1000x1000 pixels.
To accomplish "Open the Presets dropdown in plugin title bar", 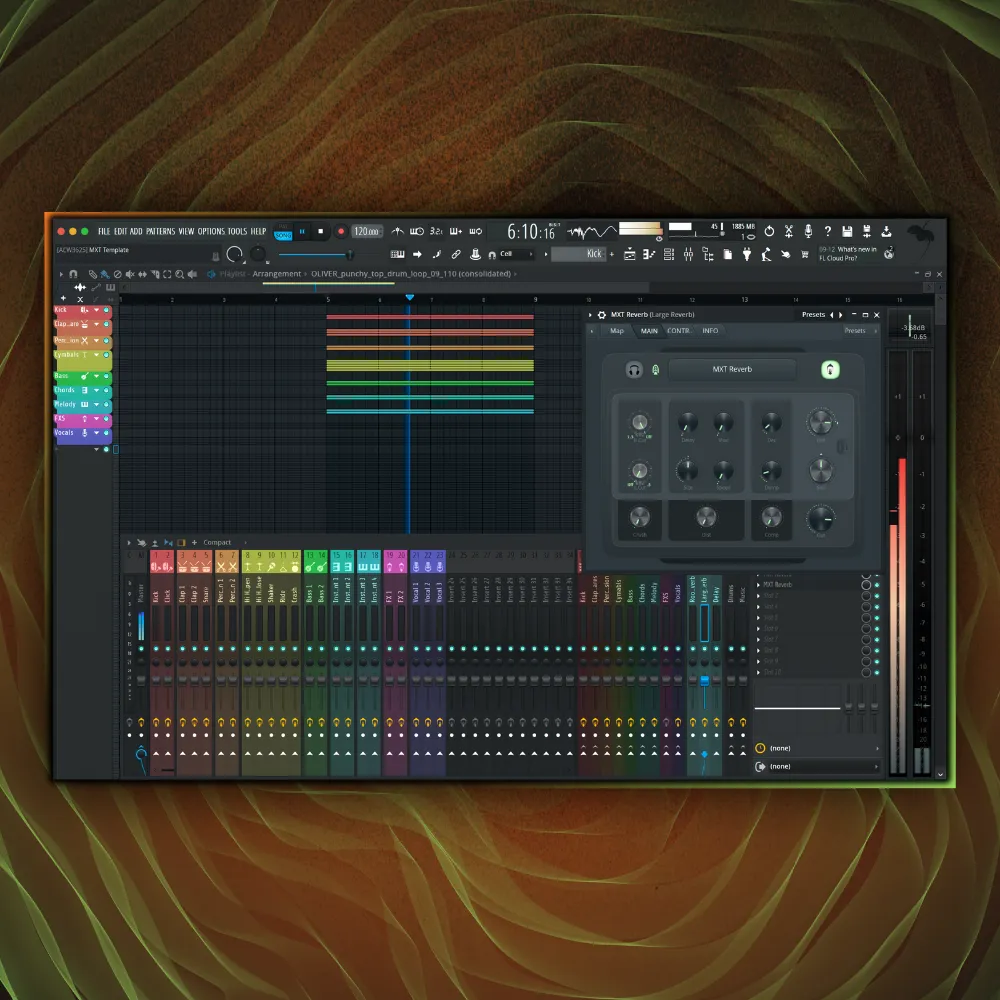I will tap(813, 315).
